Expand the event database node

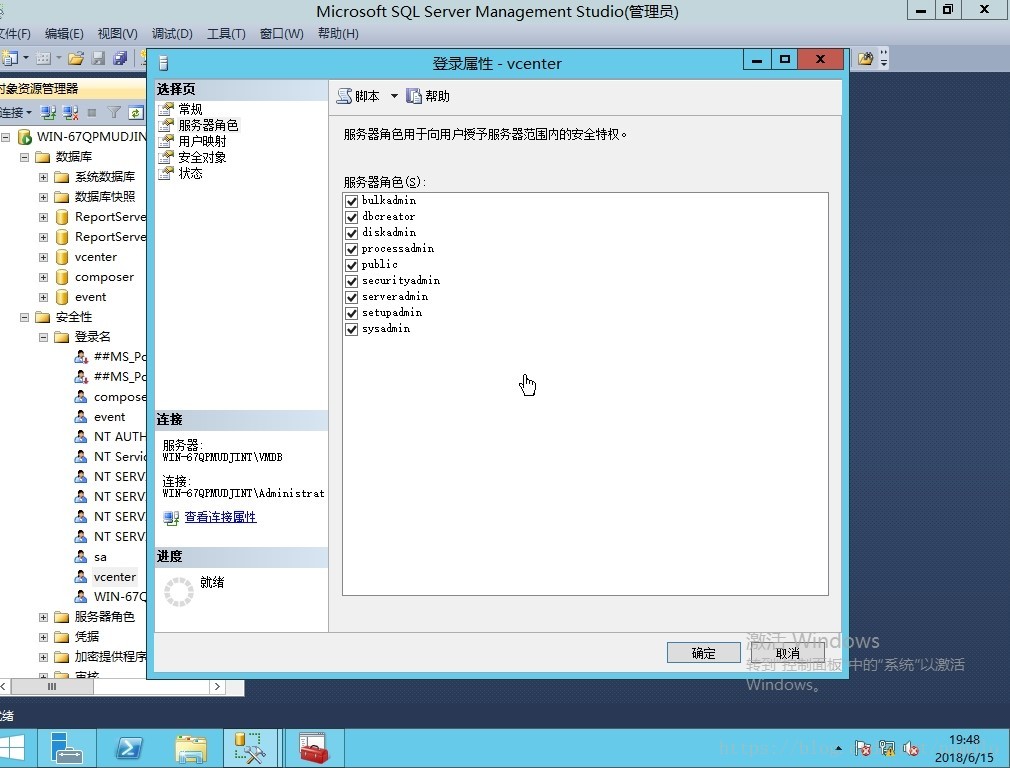pos(43,297)
